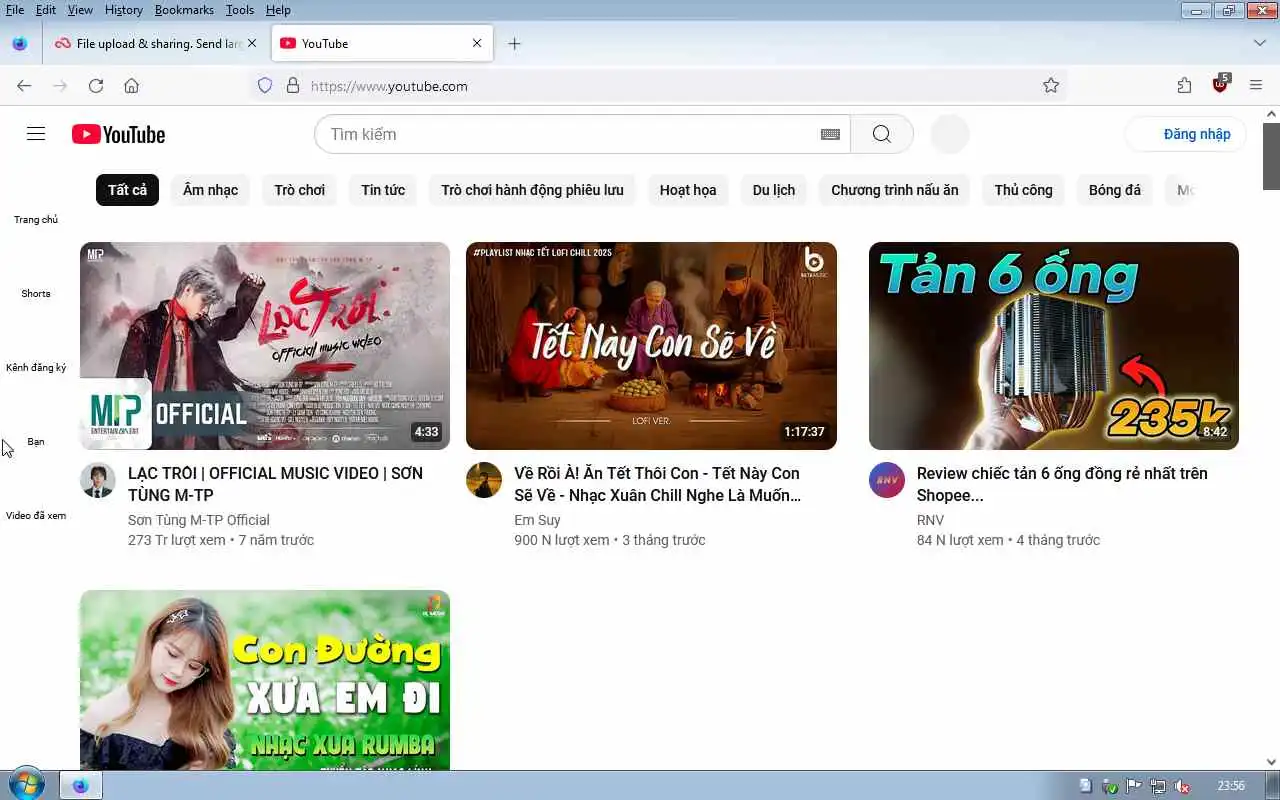This screenshot has width=1280, height=800.
Task: Open Bạn in sidebar
Action: click(x=36, y=442)
